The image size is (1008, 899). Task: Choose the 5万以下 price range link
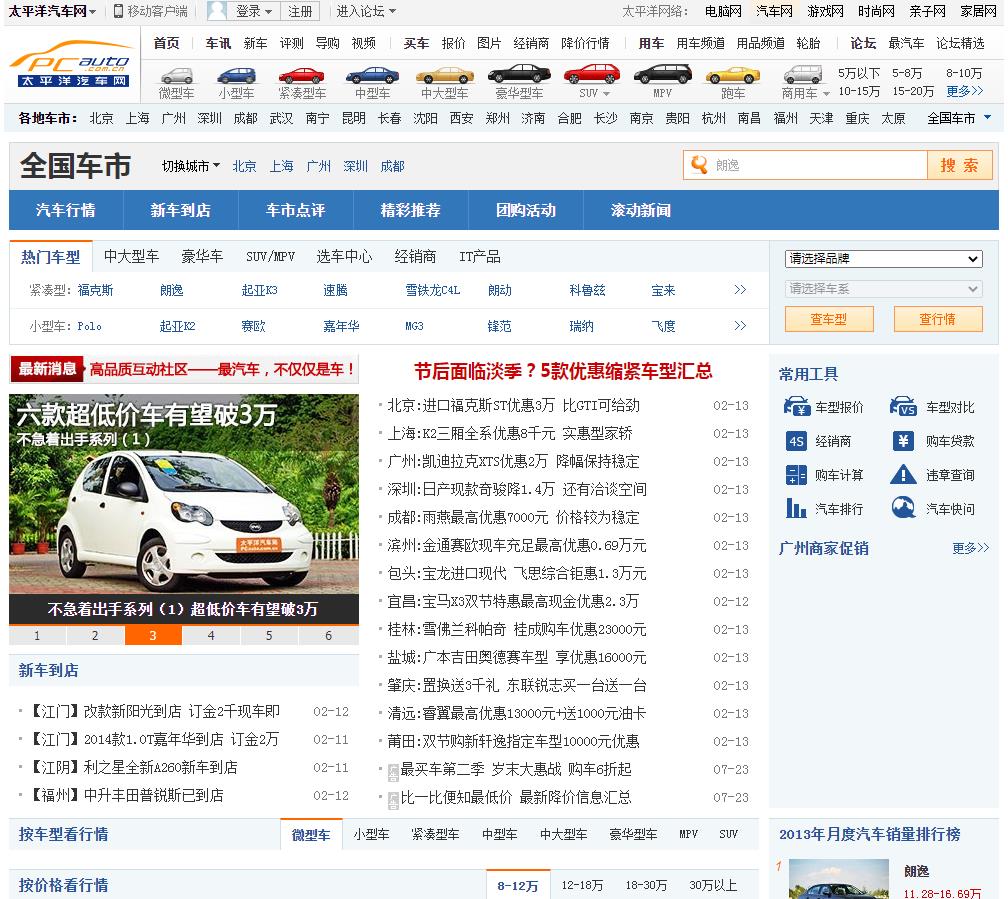coord(859,73)
